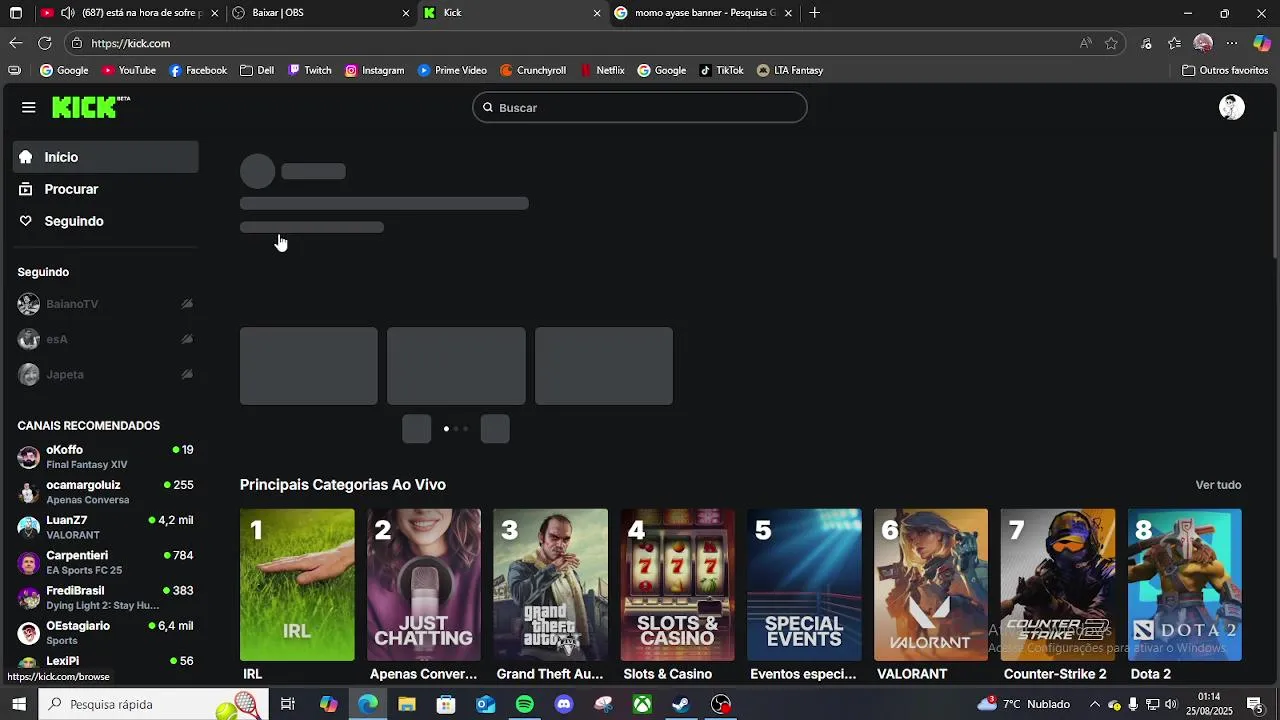The height and width of the screenshot is (720, 1280).
Task: Open the Crunchyroll bookmark
Action: coord(533,70)
